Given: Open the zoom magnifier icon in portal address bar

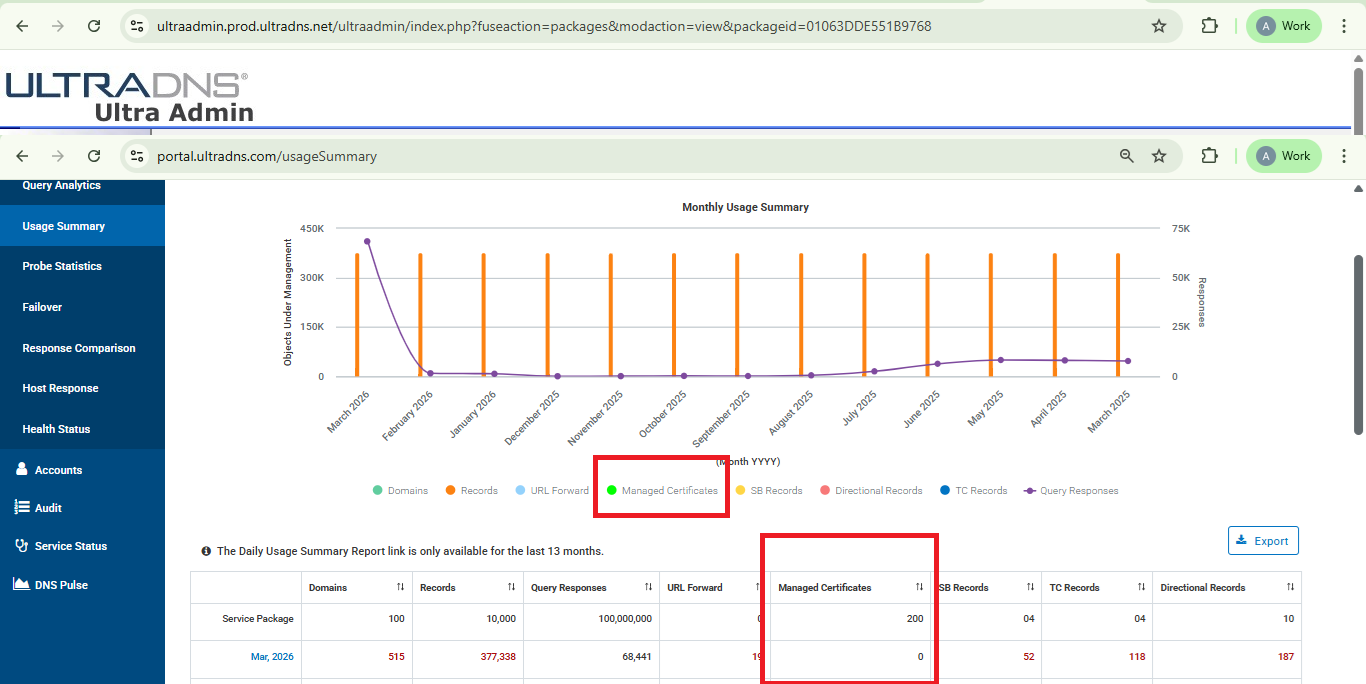Looking at the screenshot, I should (x=1127, y=156).
